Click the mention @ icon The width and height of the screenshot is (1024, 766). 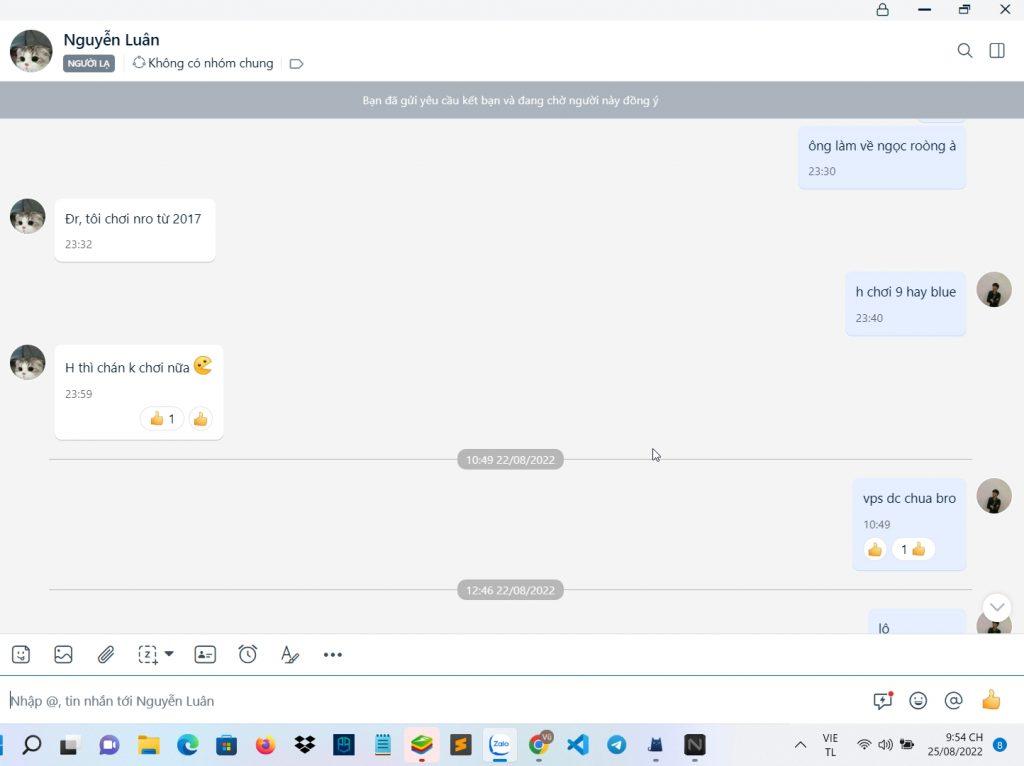click(954, 701)
